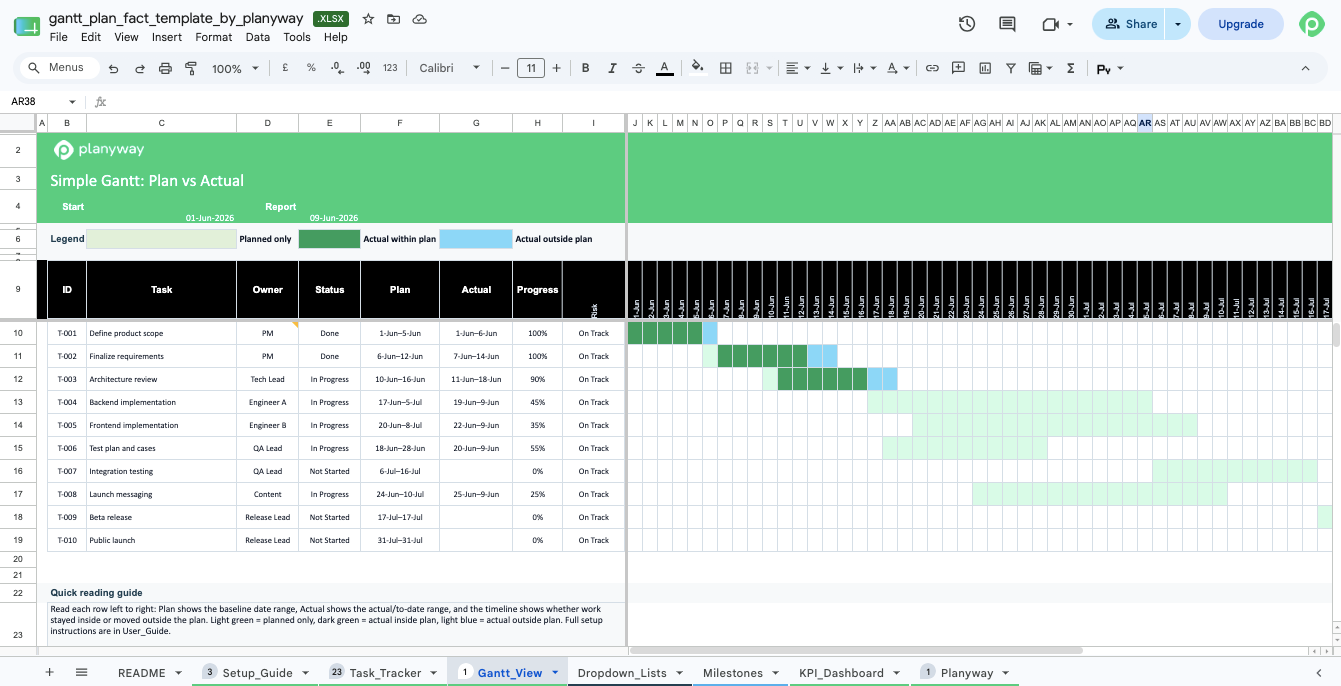Switch to the KPI_Dashboard sheet tab
The height and width of the screenshot is (686, 1341).
point(841,673)
